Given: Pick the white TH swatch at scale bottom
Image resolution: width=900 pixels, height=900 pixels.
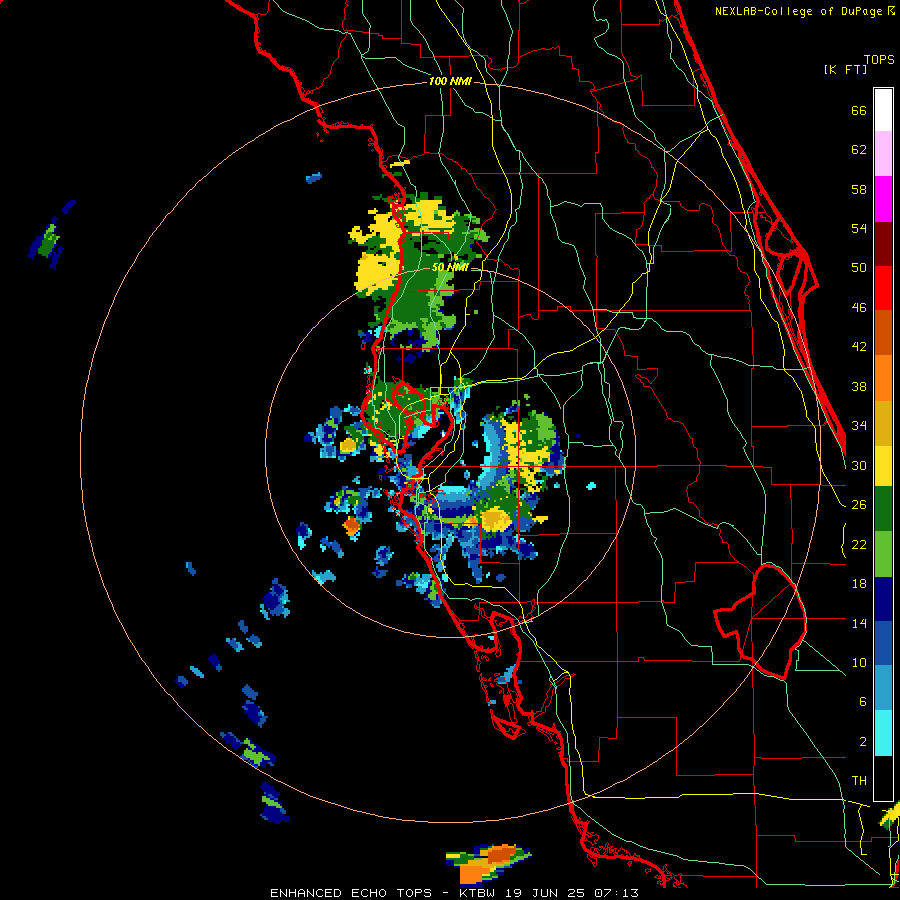Looking at the screenshot, I should coord(883,778).
